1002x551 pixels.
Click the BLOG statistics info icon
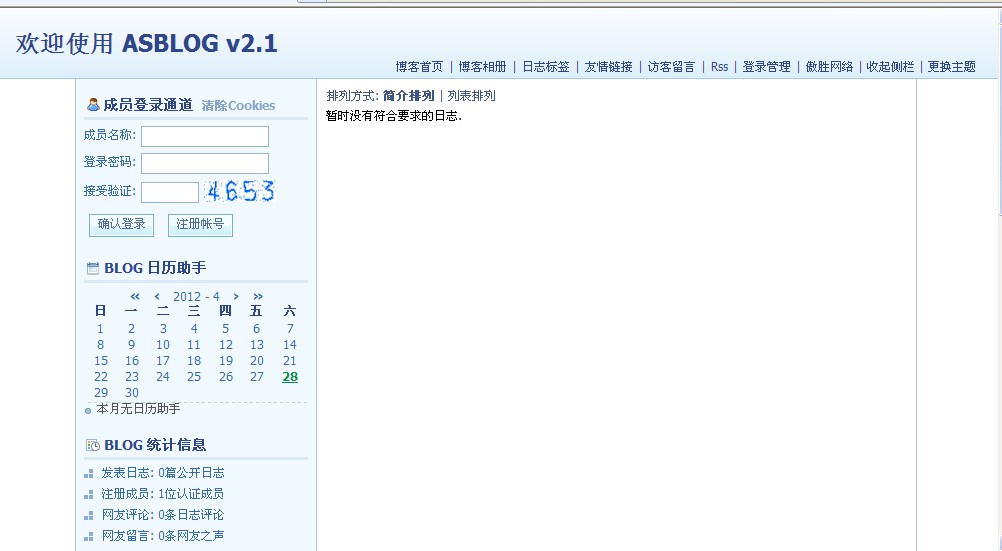(93, 445)
